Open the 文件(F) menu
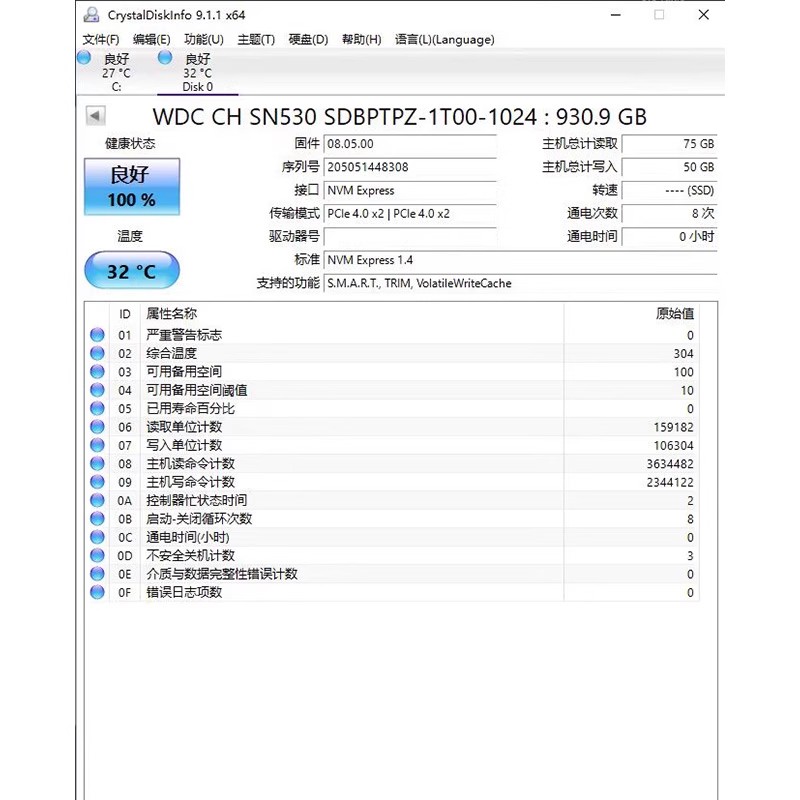The image size is (800, 800). (x=101, y=39)
